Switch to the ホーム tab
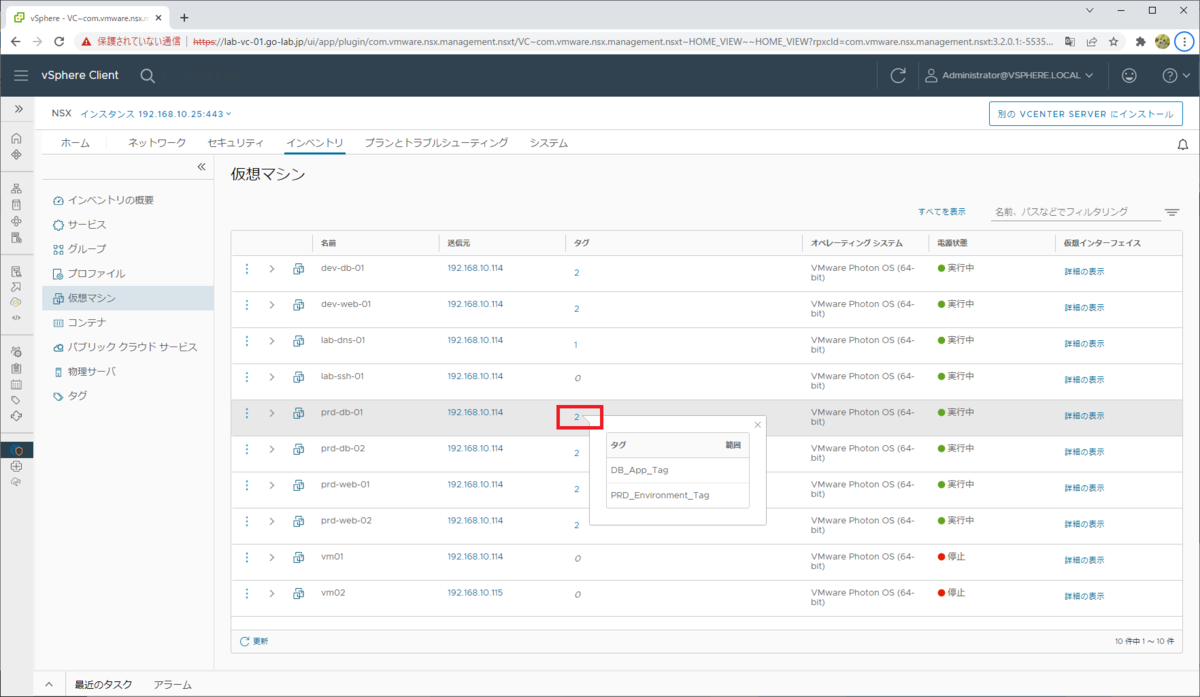This screenshot has width=1200, height=697. point(75,143)
